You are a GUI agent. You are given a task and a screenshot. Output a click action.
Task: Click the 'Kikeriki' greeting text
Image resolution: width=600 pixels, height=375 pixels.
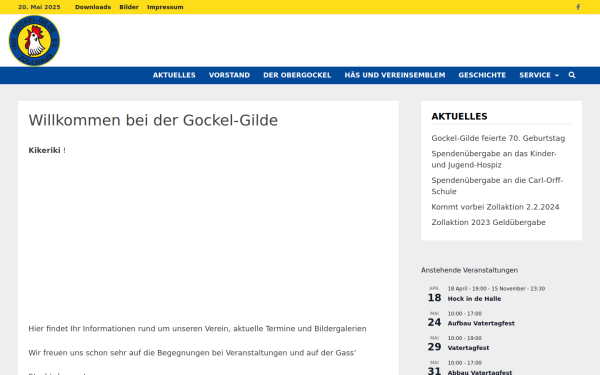[x=44, y=150]
